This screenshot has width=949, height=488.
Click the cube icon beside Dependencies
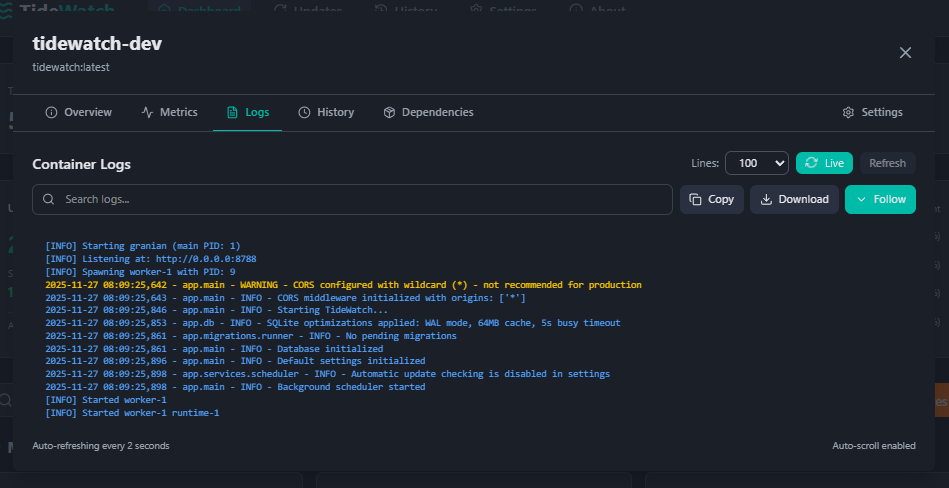389,113
